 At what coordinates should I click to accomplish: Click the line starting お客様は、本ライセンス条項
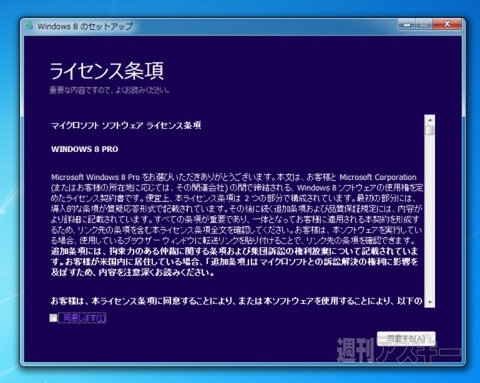(x=236, y=301)
